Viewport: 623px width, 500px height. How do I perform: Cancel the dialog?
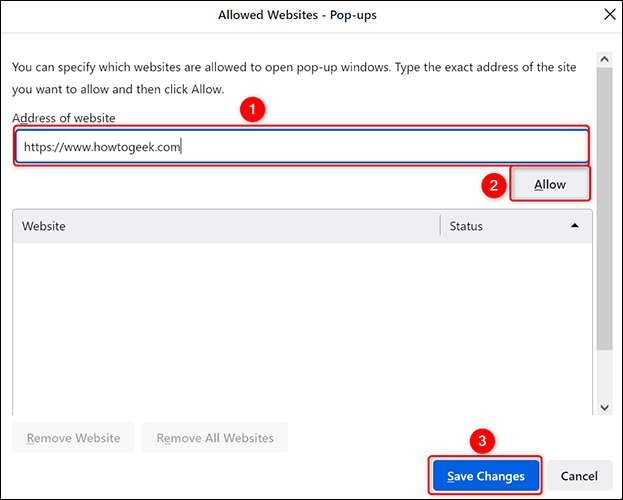579,475
